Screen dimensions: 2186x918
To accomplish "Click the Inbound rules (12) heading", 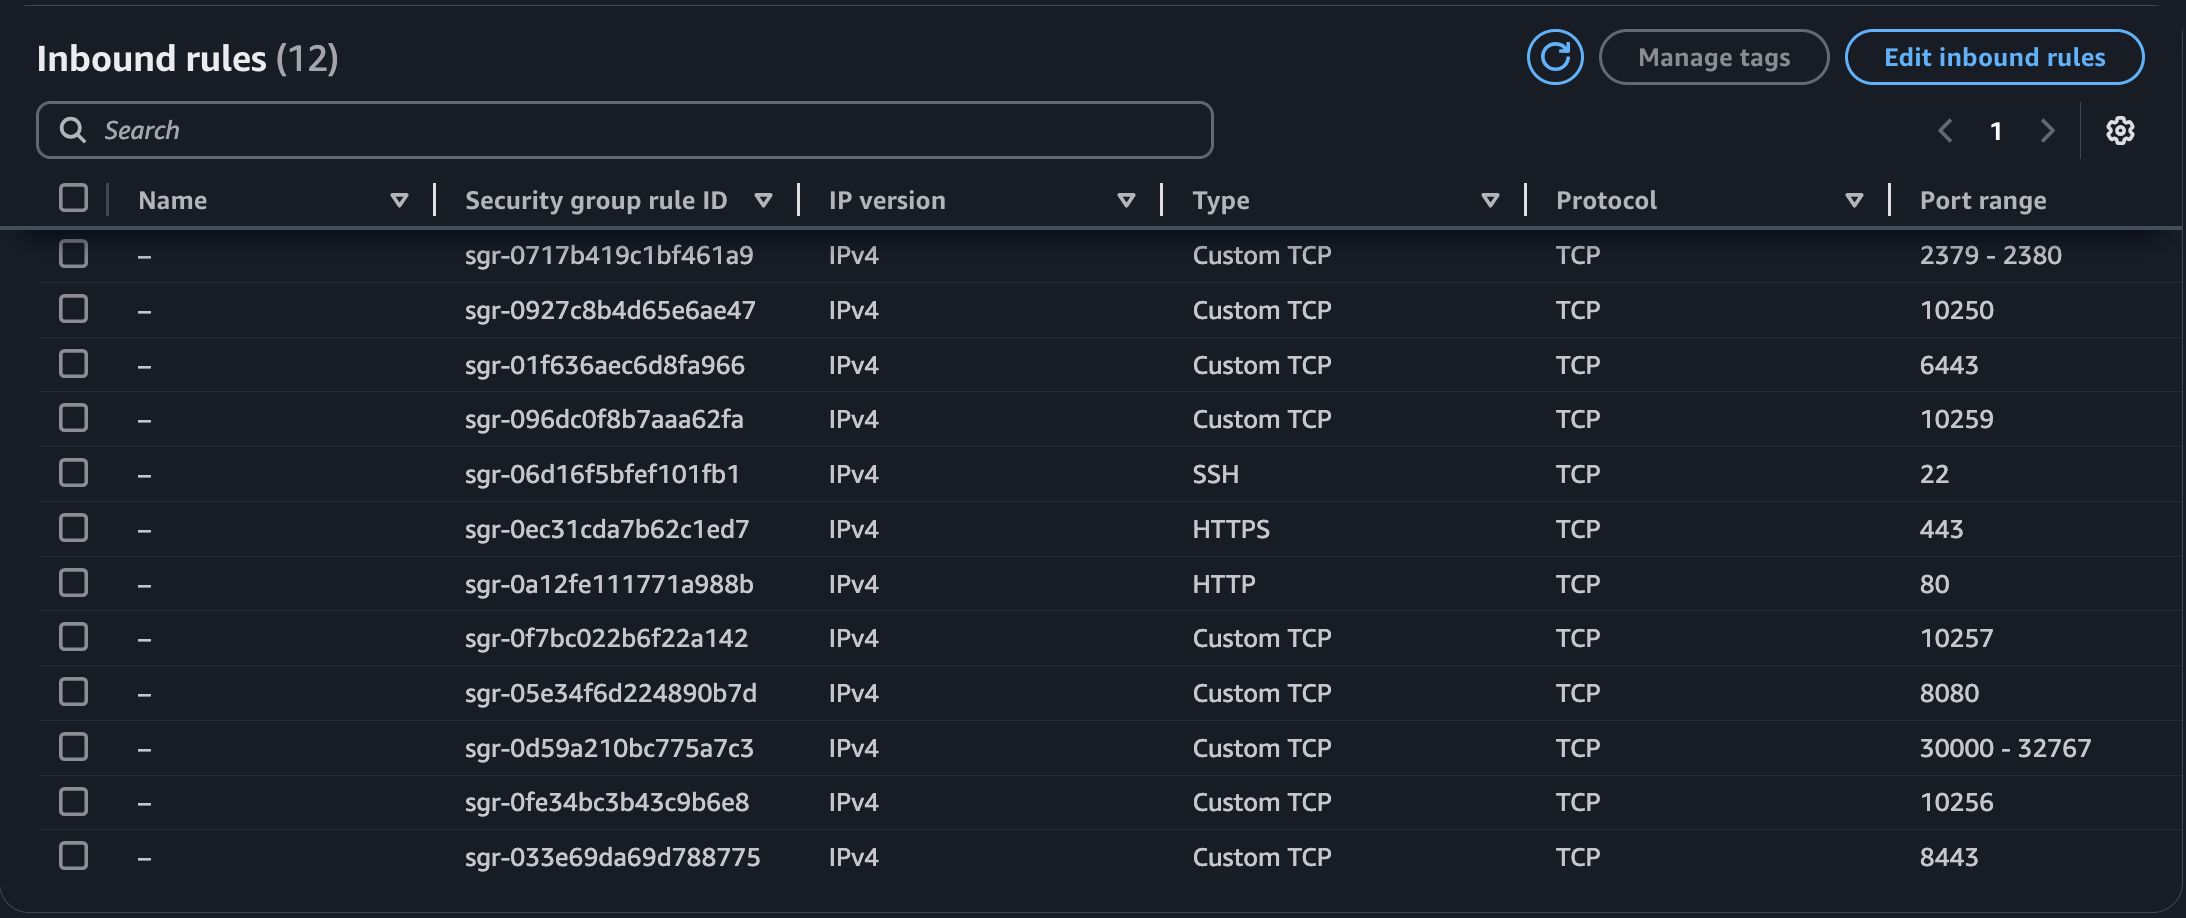I will (x=187, y=58).
